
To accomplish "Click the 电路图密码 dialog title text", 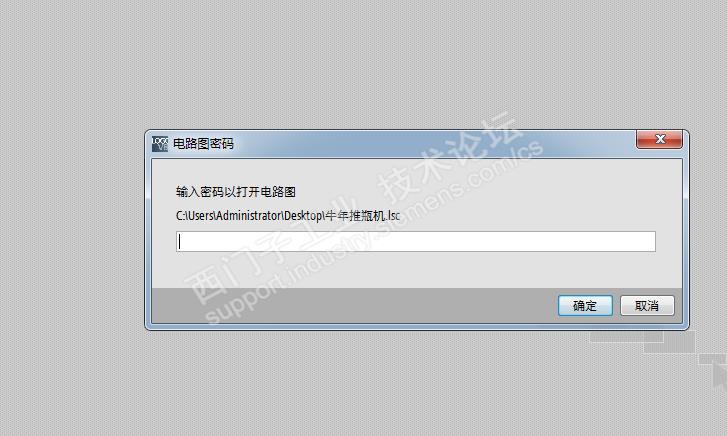I will [203, 144].
